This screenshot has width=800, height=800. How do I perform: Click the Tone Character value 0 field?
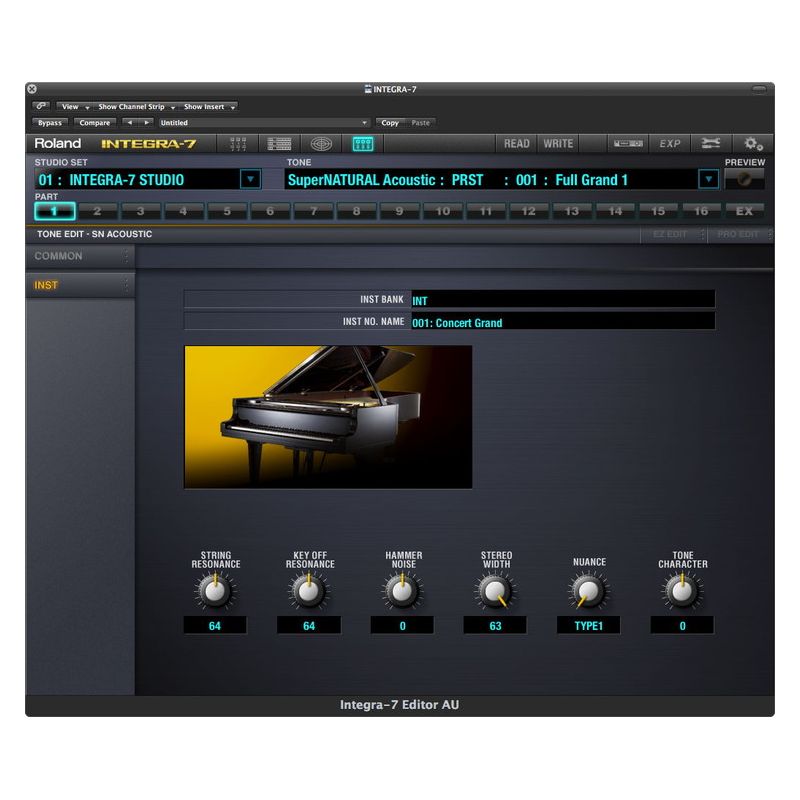point(682,626)
